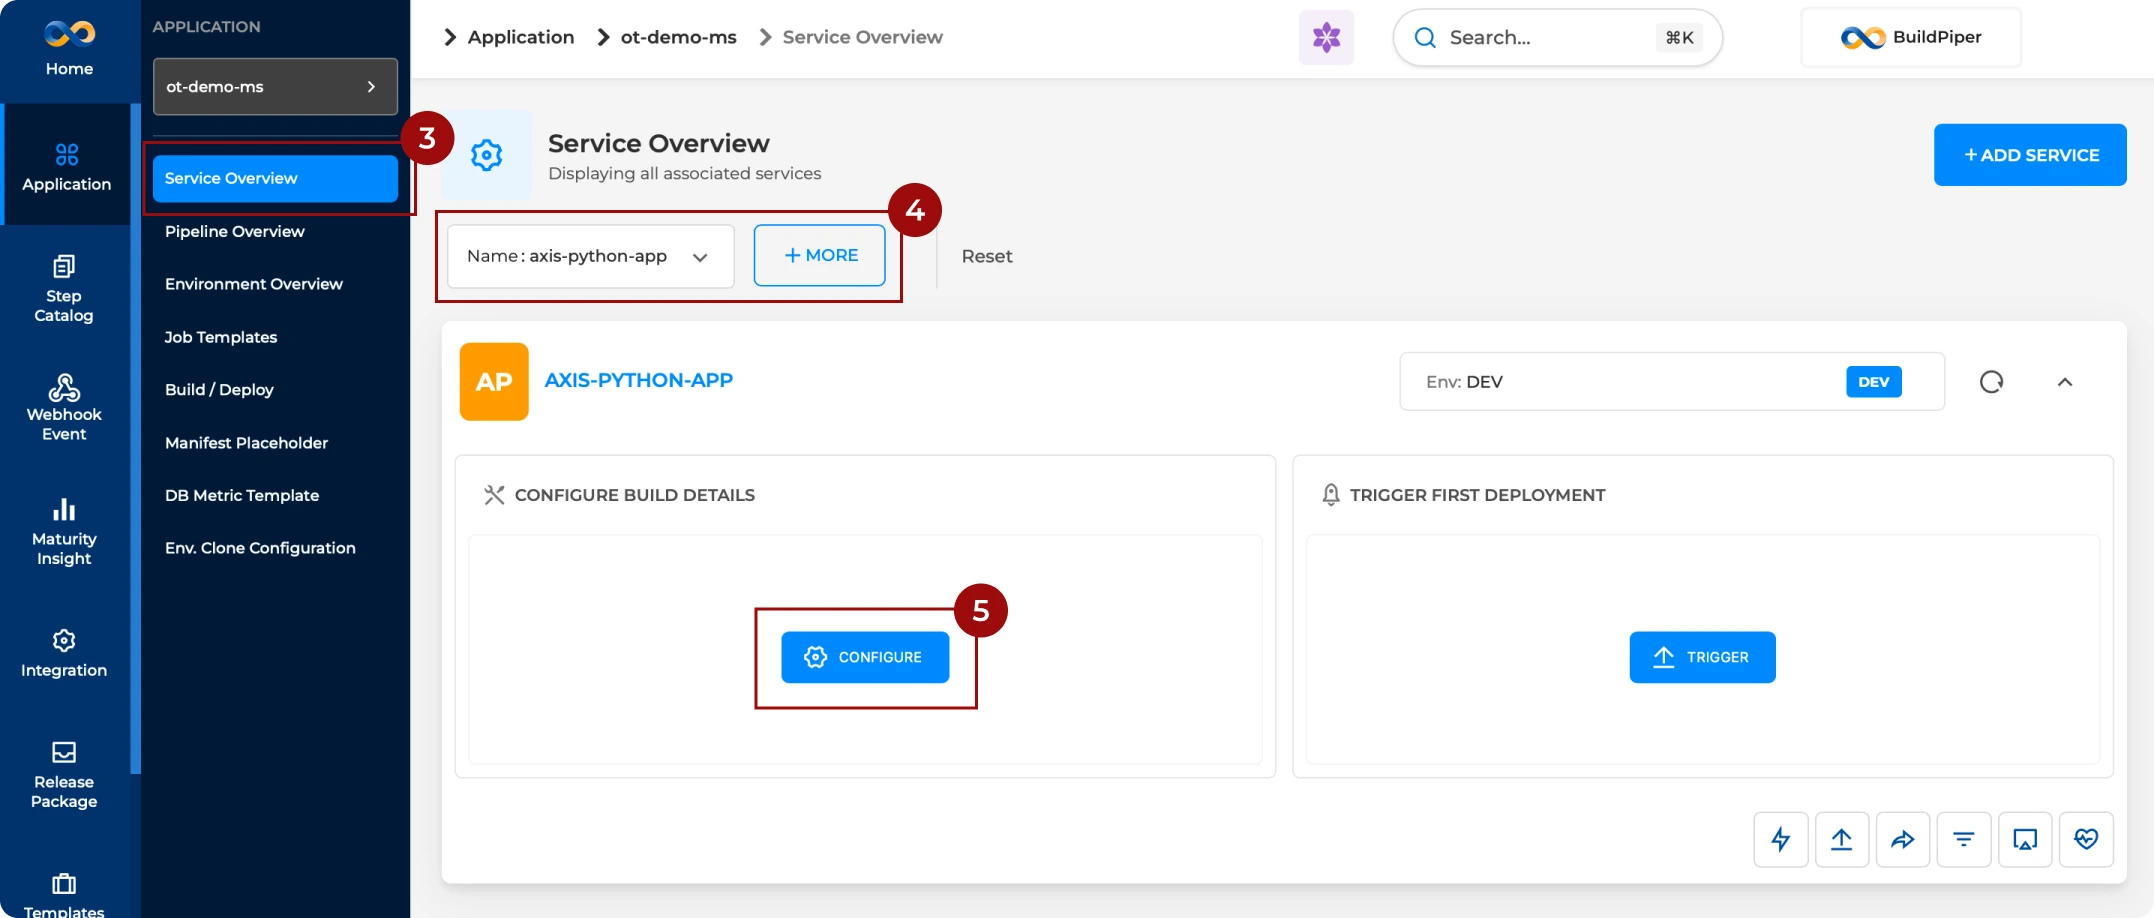The width and height of the screenshot is (2154, 918).
Task: Click the share arrow action icon
Action: coord(1903,840)
